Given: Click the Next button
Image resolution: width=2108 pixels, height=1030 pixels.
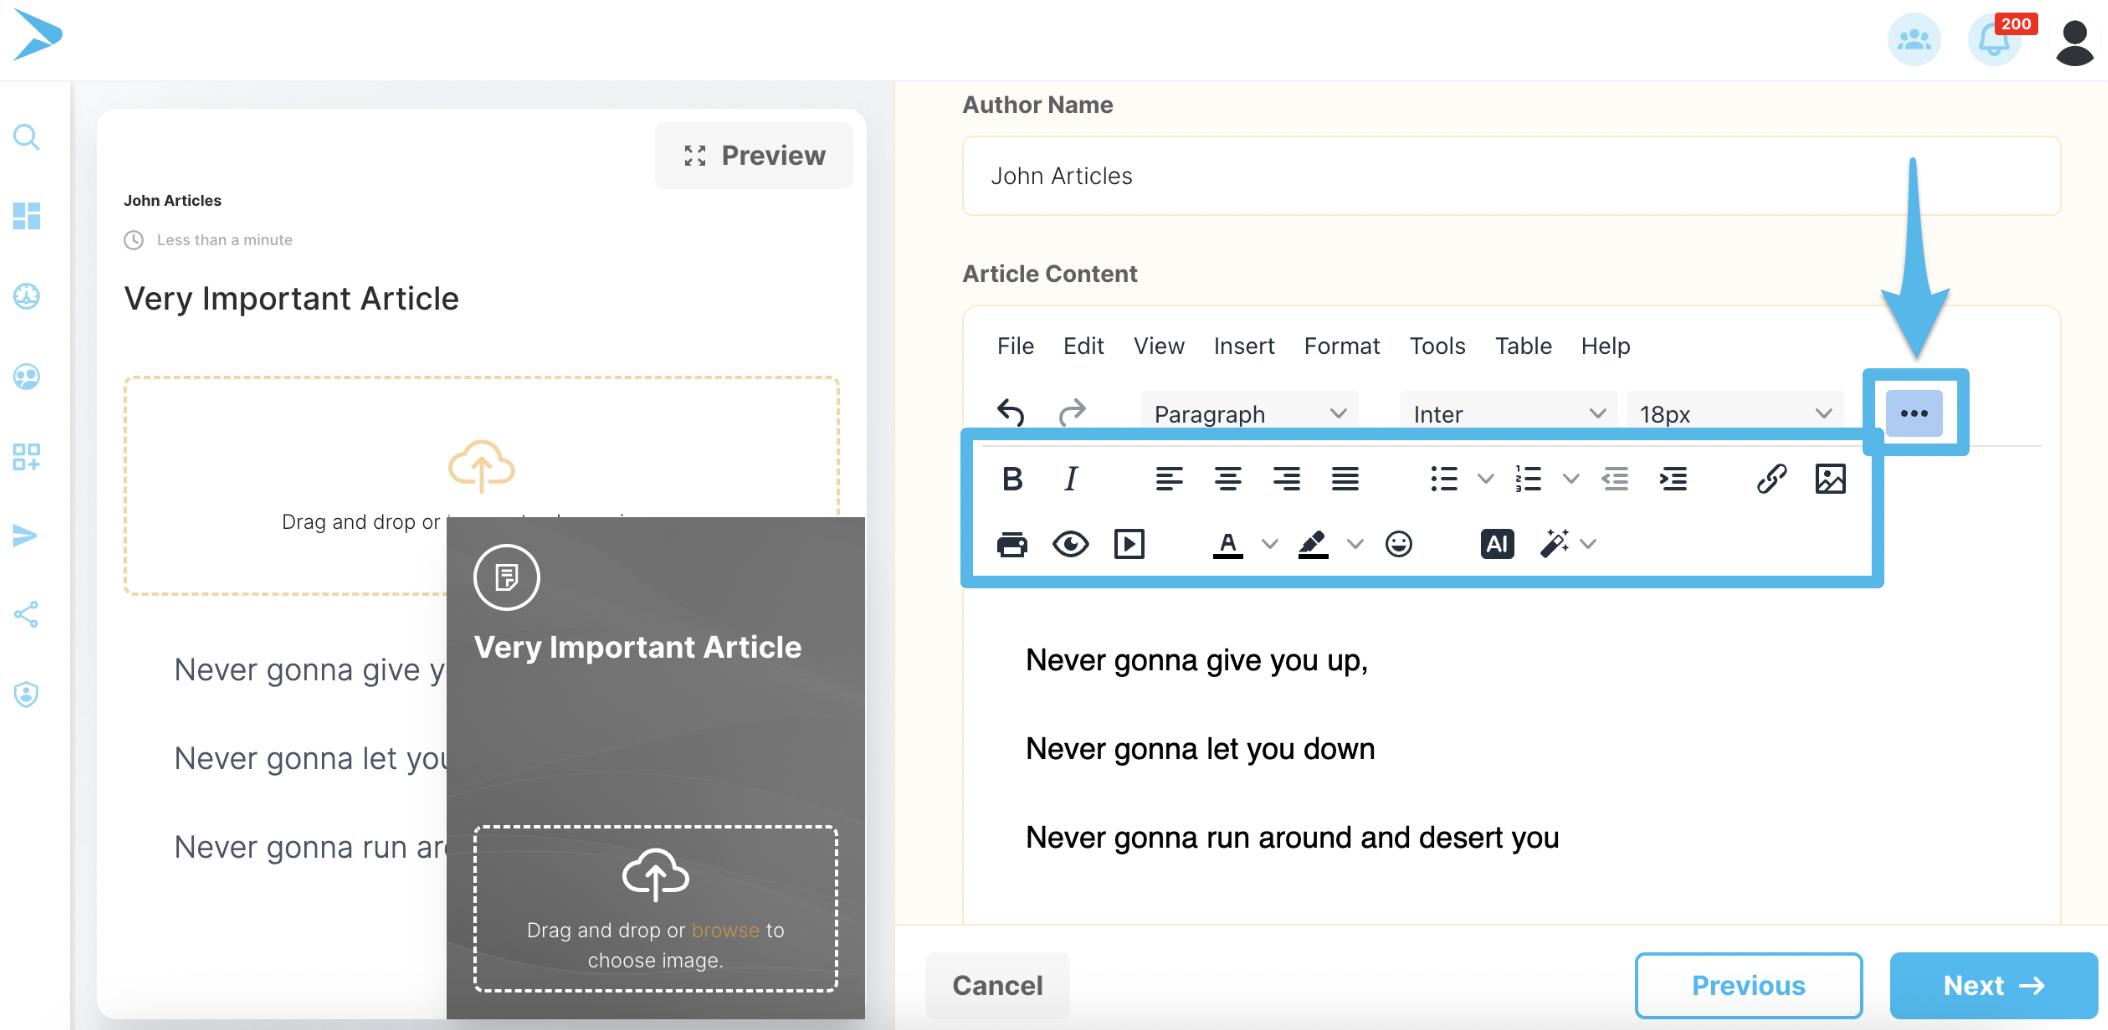Looking at the screenshot, I should pos(1993,986).
